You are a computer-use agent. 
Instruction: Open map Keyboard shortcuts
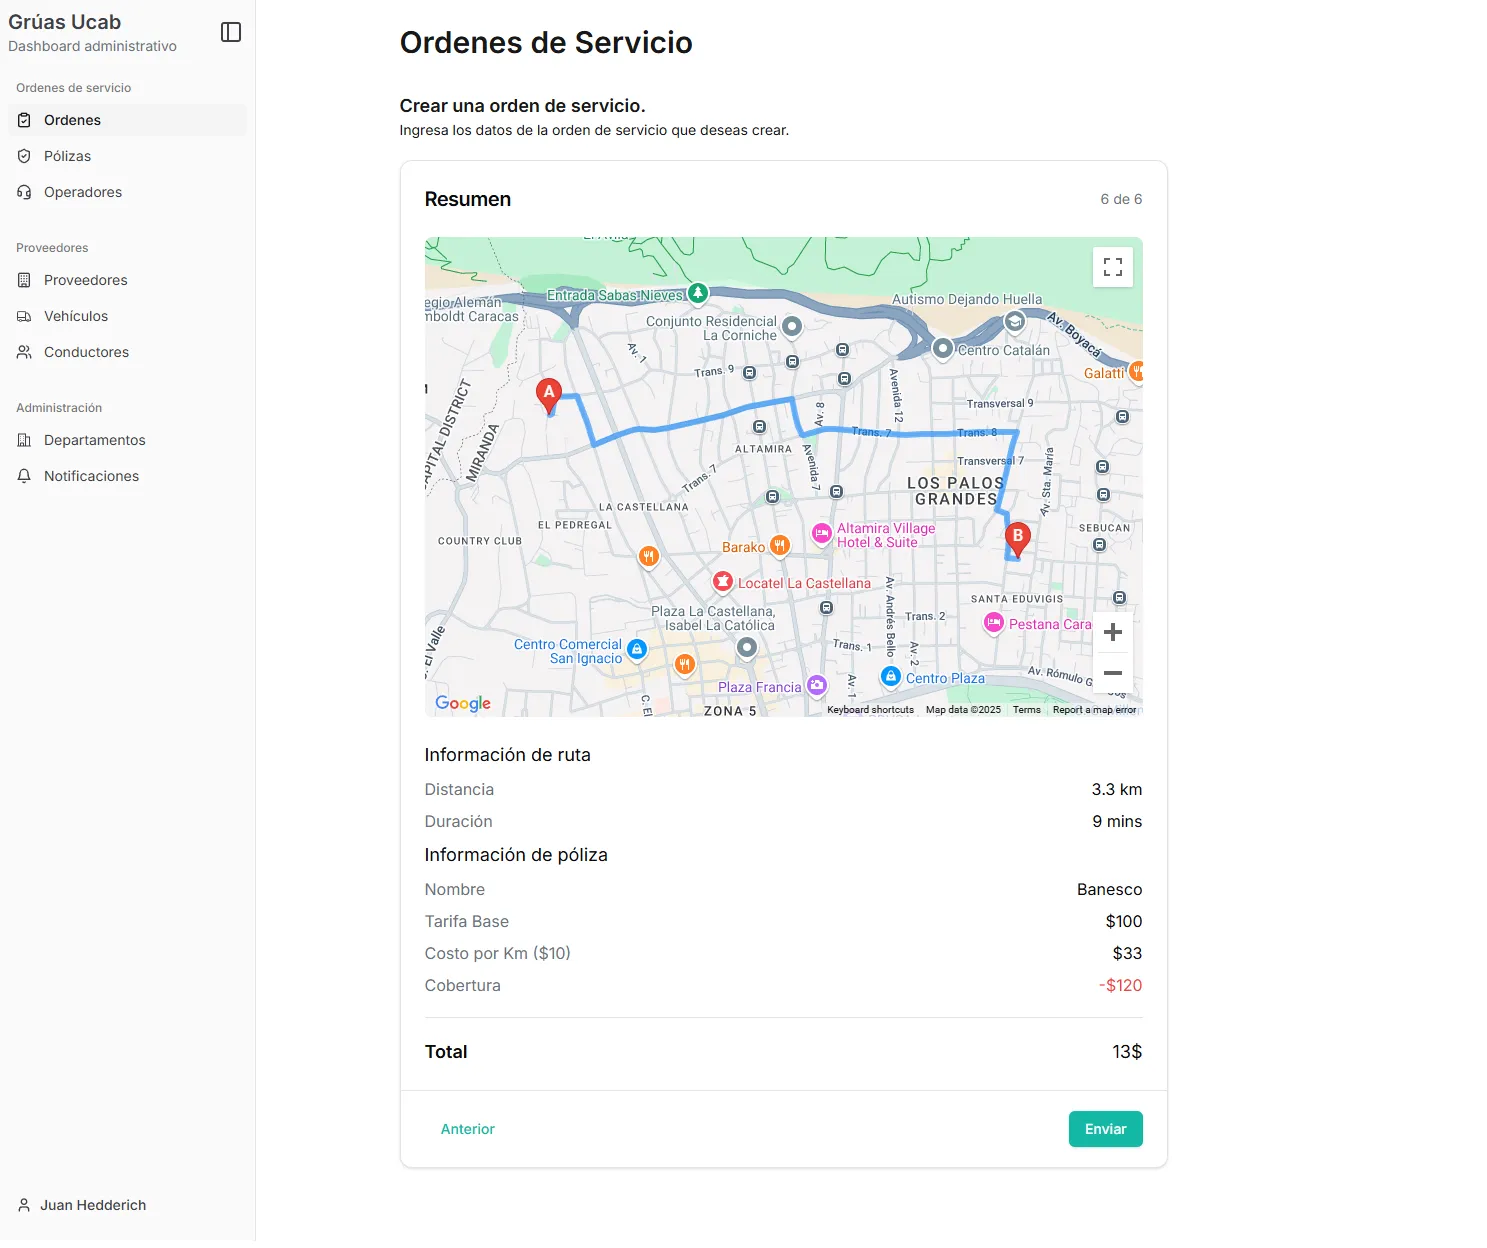pos(870,710)
